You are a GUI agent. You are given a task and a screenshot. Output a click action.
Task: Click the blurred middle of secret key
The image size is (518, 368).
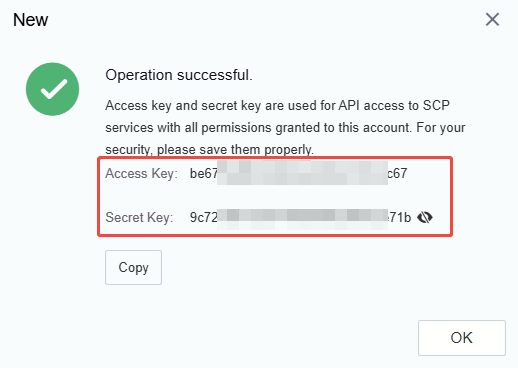302,219
